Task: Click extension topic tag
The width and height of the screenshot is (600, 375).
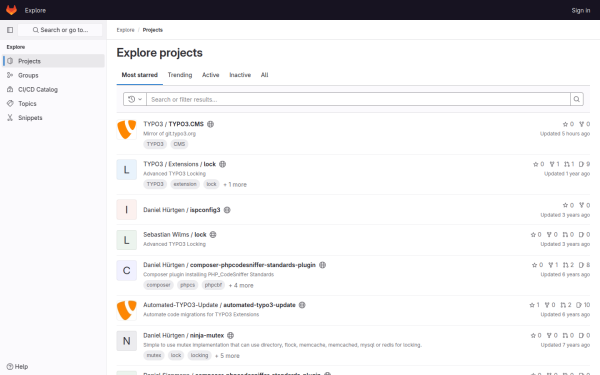Action: [185, 184]
